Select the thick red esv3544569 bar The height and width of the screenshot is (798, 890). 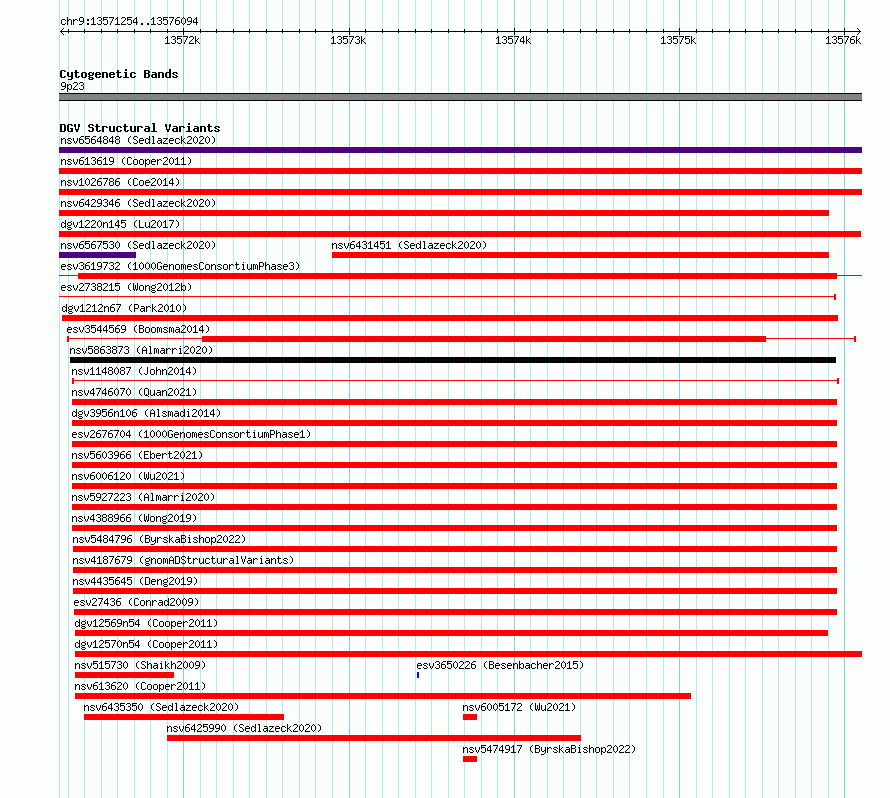click(484, 339)
